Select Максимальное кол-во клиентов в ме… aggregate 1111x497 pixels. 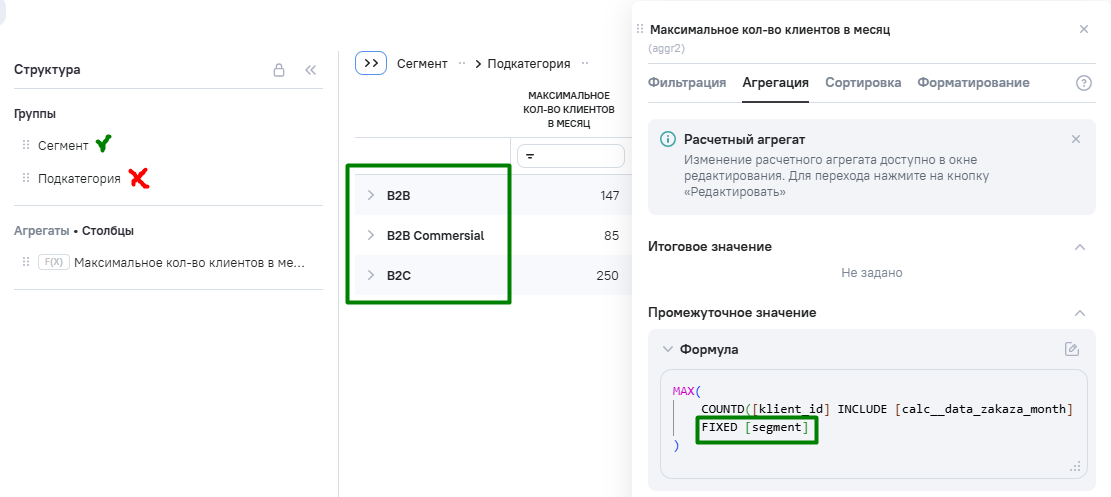[189, 262]
